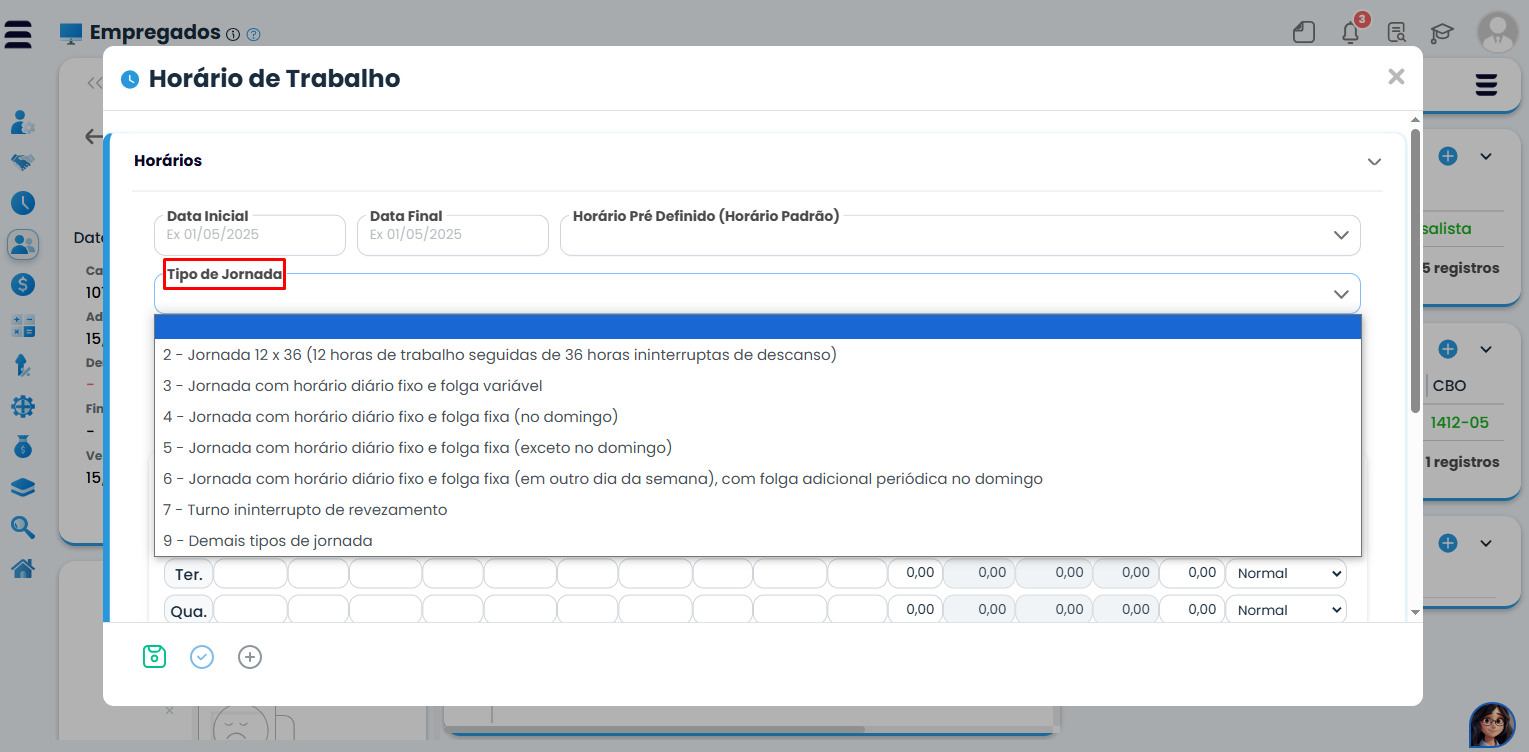Click the grey plus add icon in the dialog footer
Image resolution: width=1529 pixels, height=752 pixels.
[x=250, y=657]
